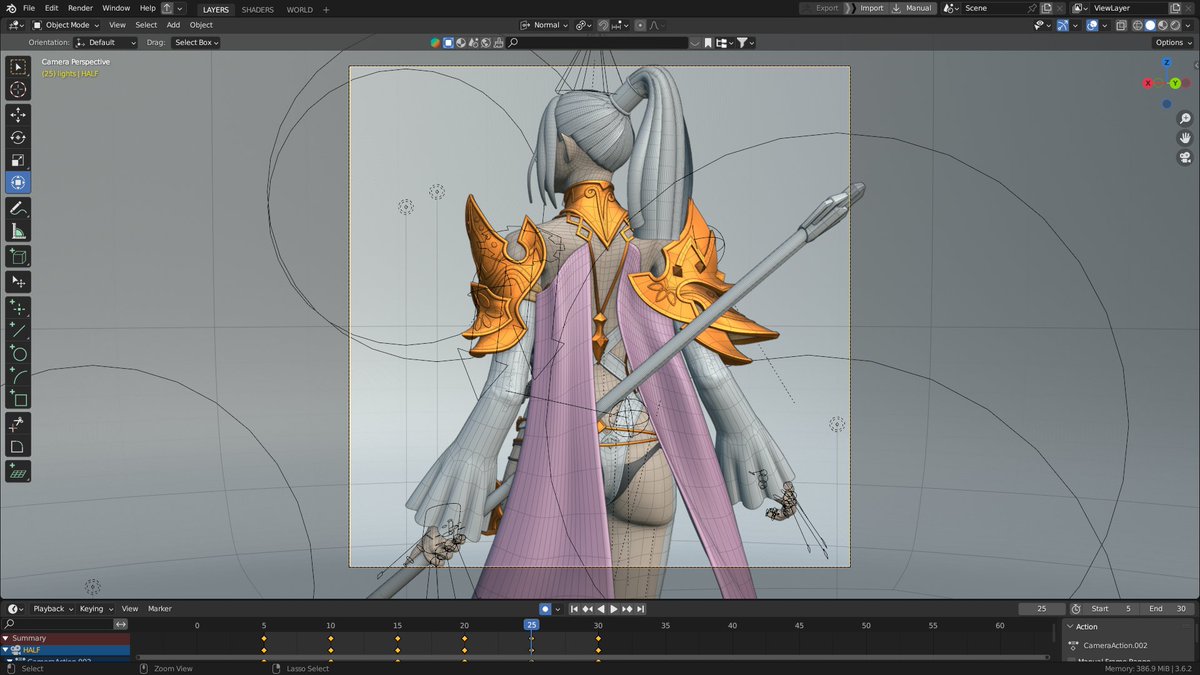Switch to WORLD workspace tab
Screen dimensions: 1200x675
pos(299,9)
